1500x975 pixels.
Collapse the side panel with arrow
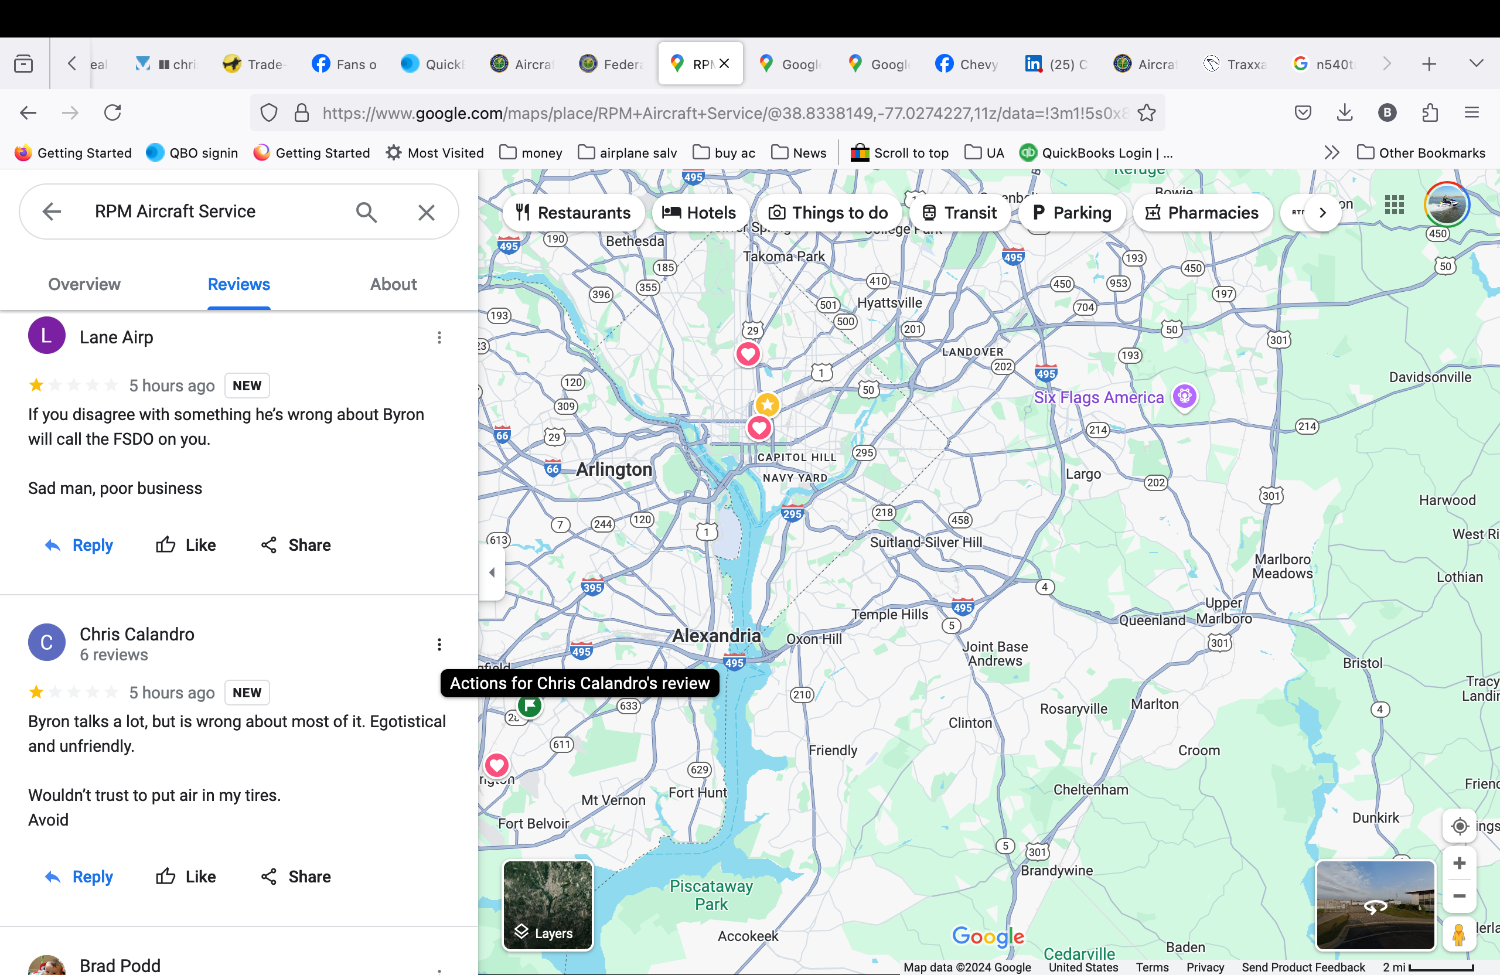[491, 573]
